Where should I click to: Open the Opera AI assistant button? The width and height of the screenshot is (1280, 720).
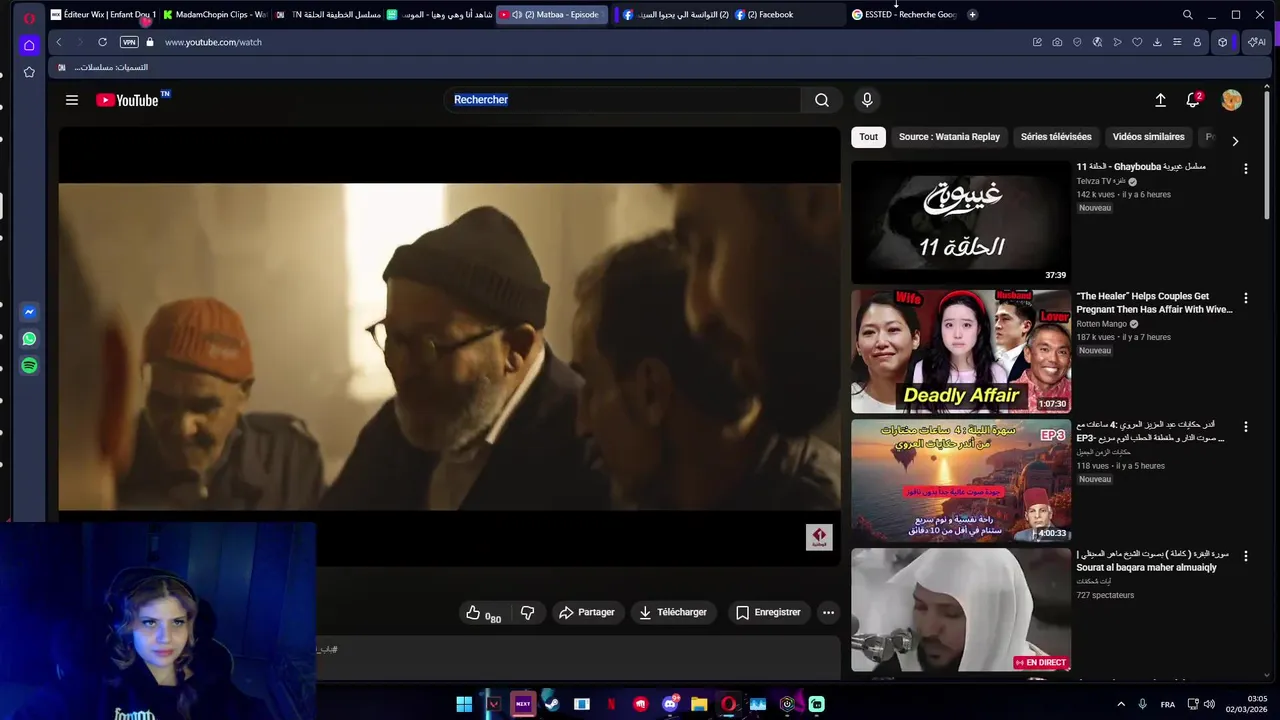pos(1256,42)
